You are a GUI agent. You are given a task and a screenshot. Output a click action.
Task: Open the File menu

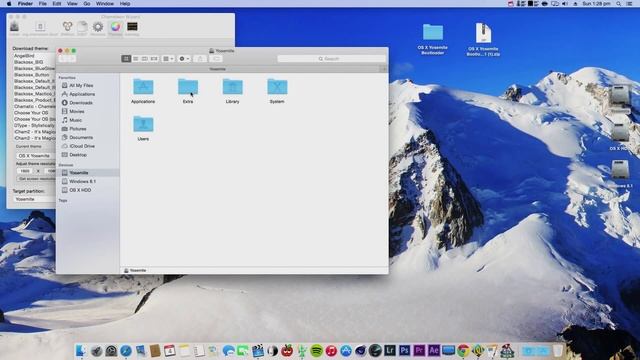(42, 4)
